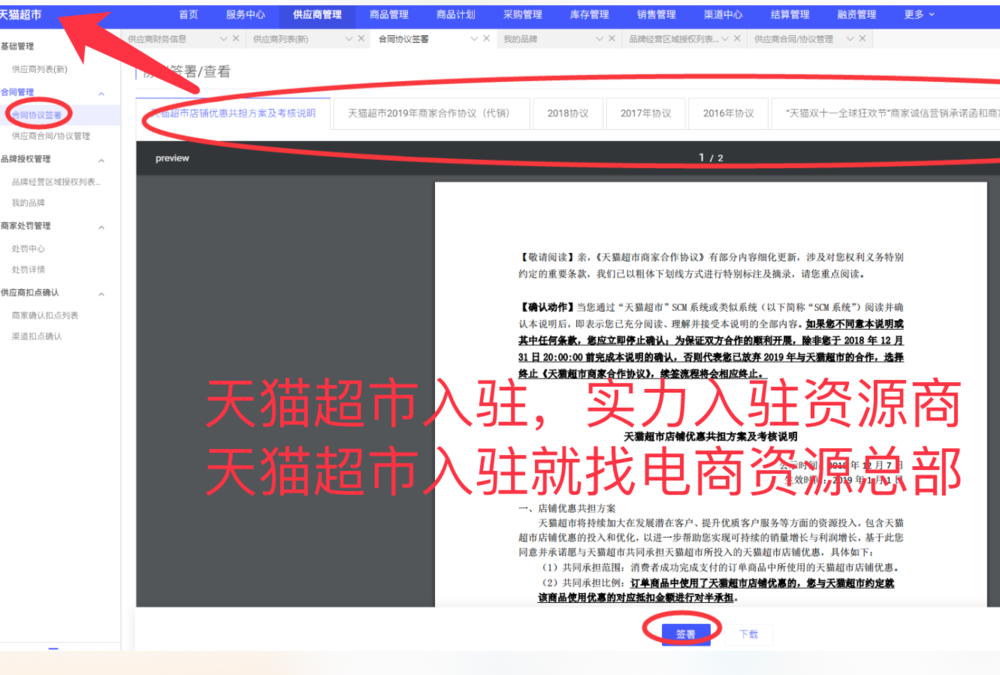Expand the 更多 dropdown menu

[x=919, y=15]
